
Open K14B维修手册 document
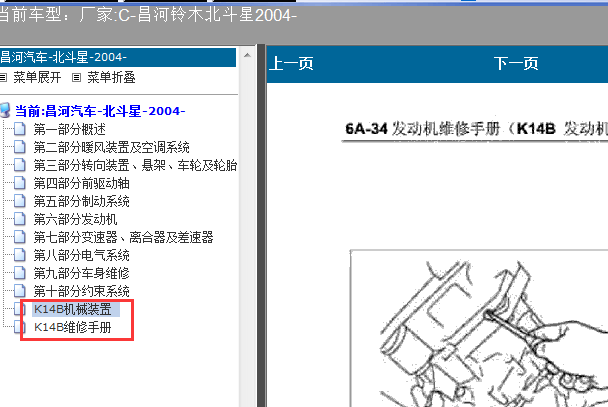point(73,327)
